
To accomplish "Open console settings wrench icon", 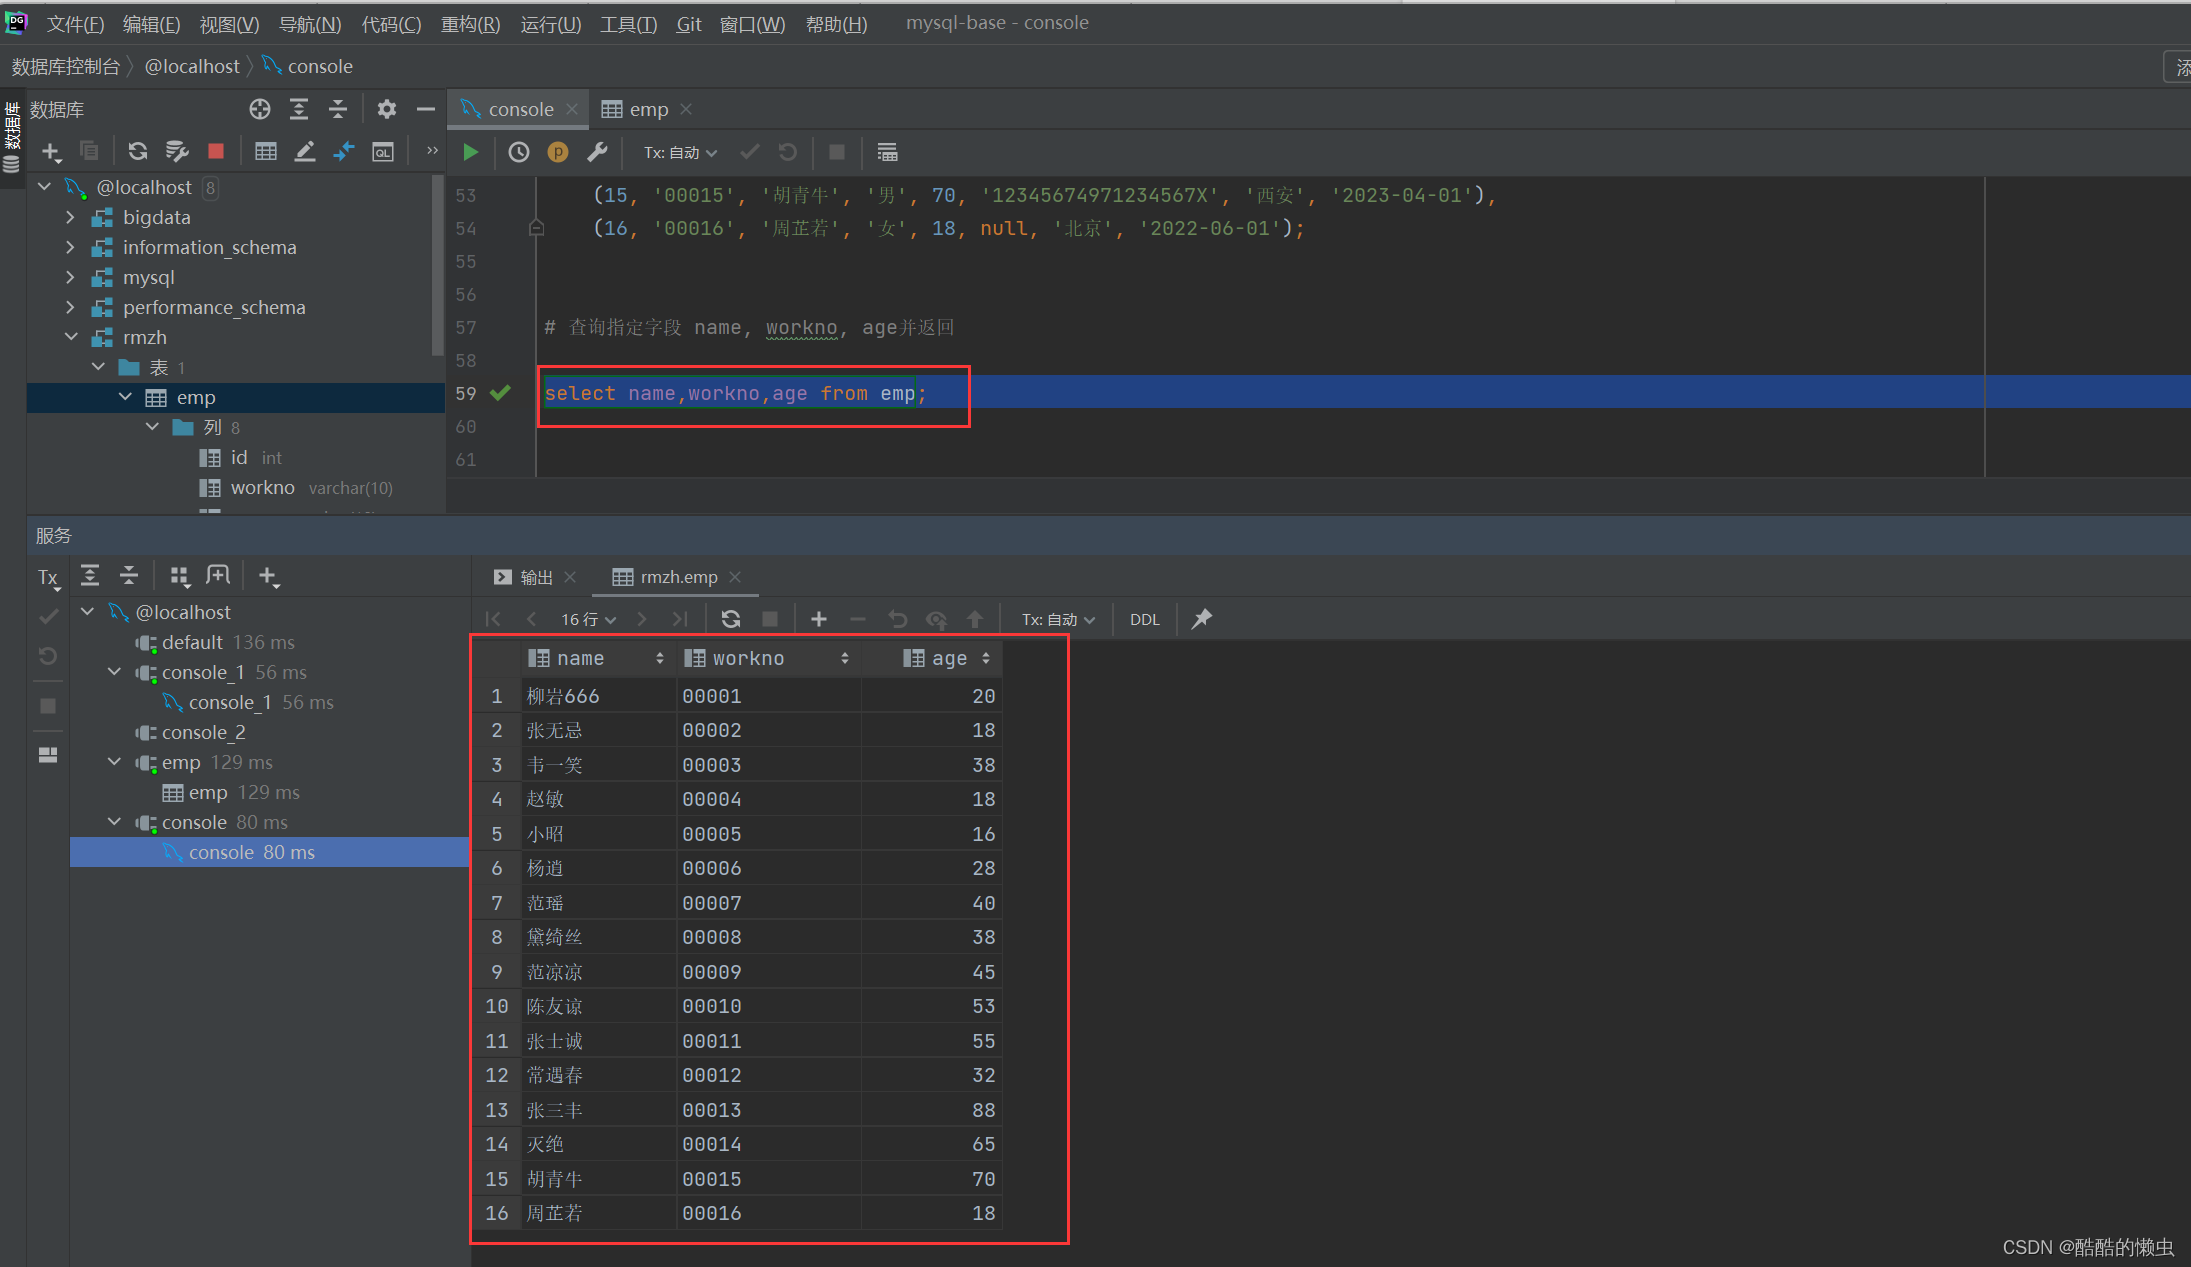I will (x=597, y=152).
